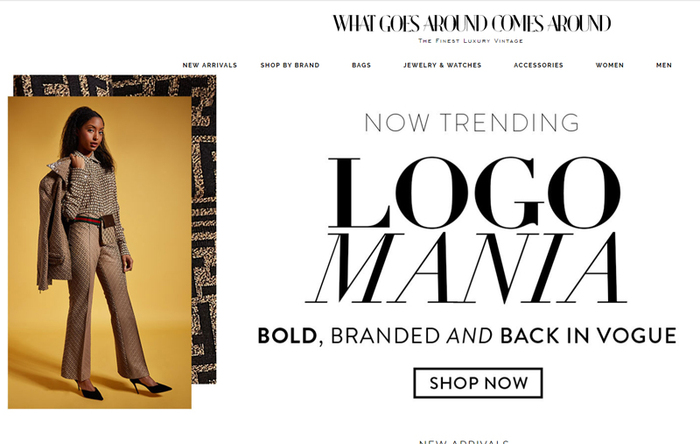Click the model photo on yellow background
The width and height of the screenshot is (700, 444).
[x=100, y=252]
